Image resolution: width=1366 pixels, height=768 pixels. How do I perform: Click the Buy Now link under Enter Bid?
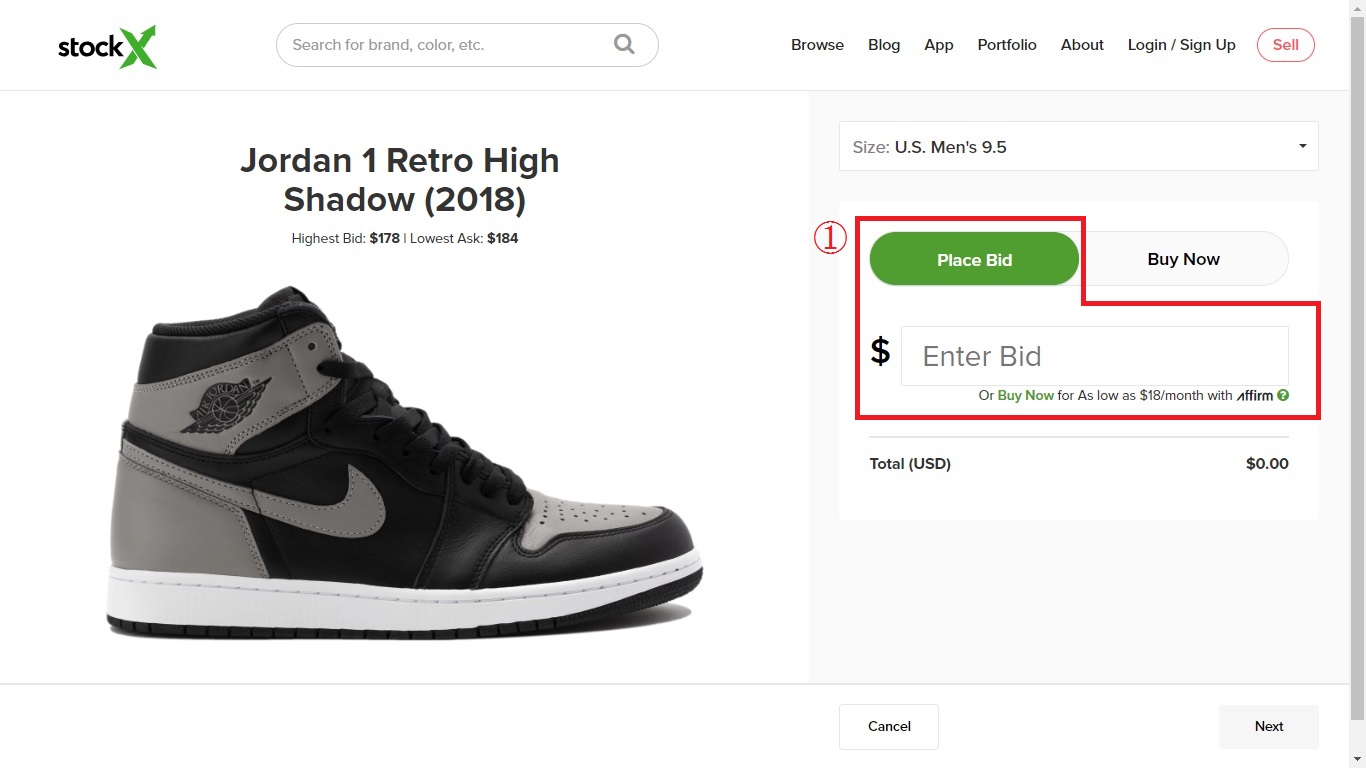click(x=1025, y=395)
